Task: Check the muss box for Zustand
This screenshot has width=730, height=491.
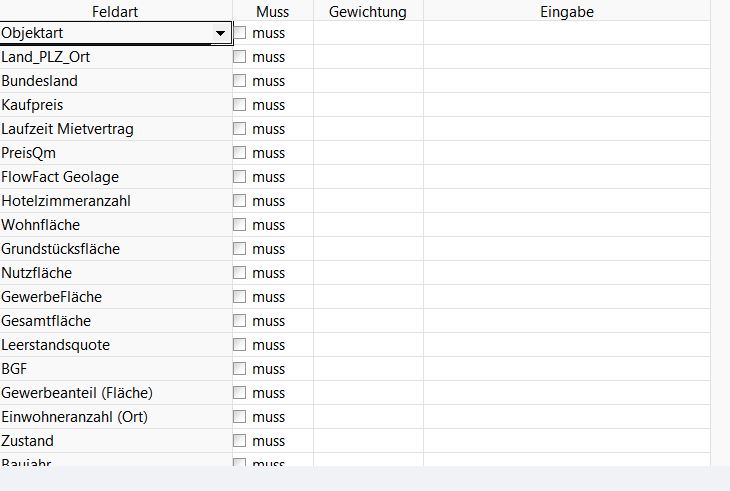Action: pyautogui.click(x=240, y=441)
